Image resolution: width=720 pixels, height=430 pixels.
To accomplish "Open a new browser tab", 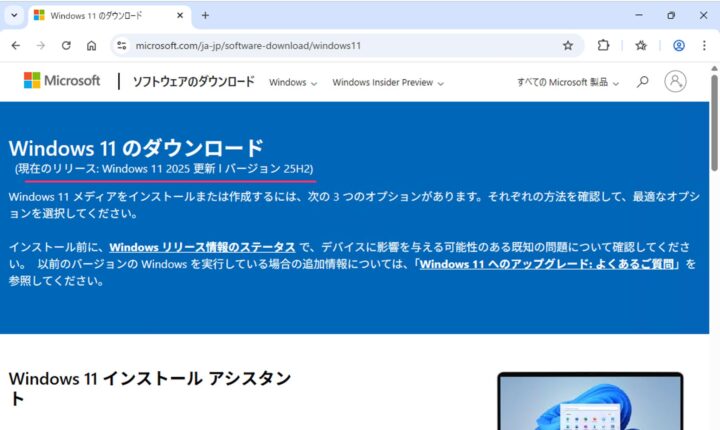I will click(205, 15).
